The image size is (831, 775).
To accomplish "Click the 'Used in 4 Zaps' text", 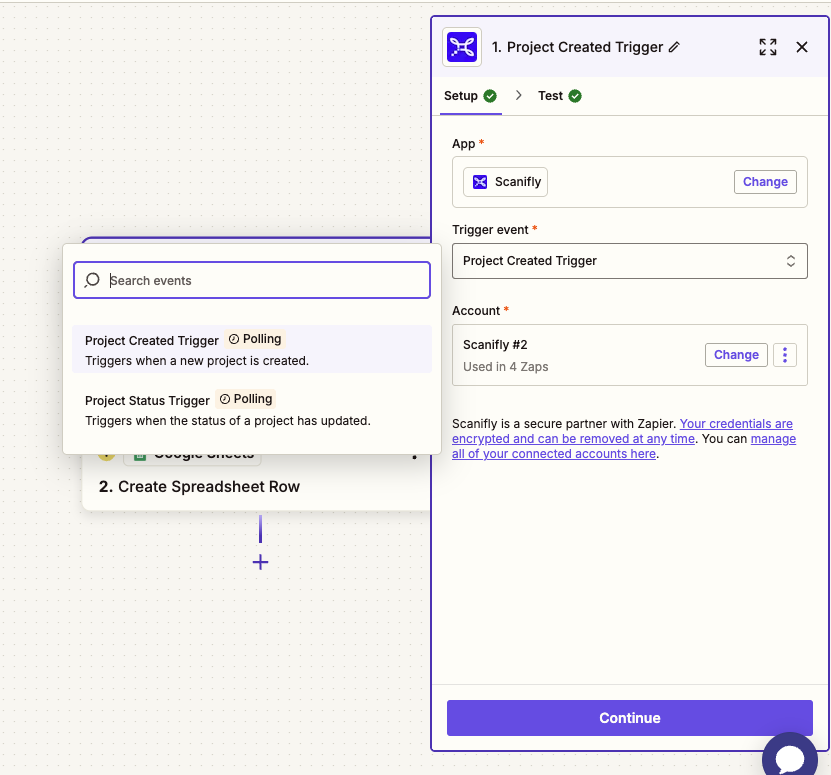I will (x=506, y=367).
